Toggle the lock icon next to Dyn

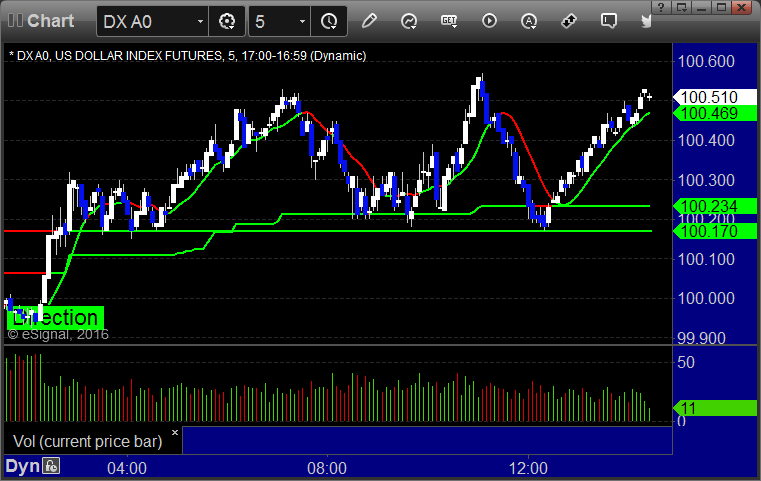51,466
